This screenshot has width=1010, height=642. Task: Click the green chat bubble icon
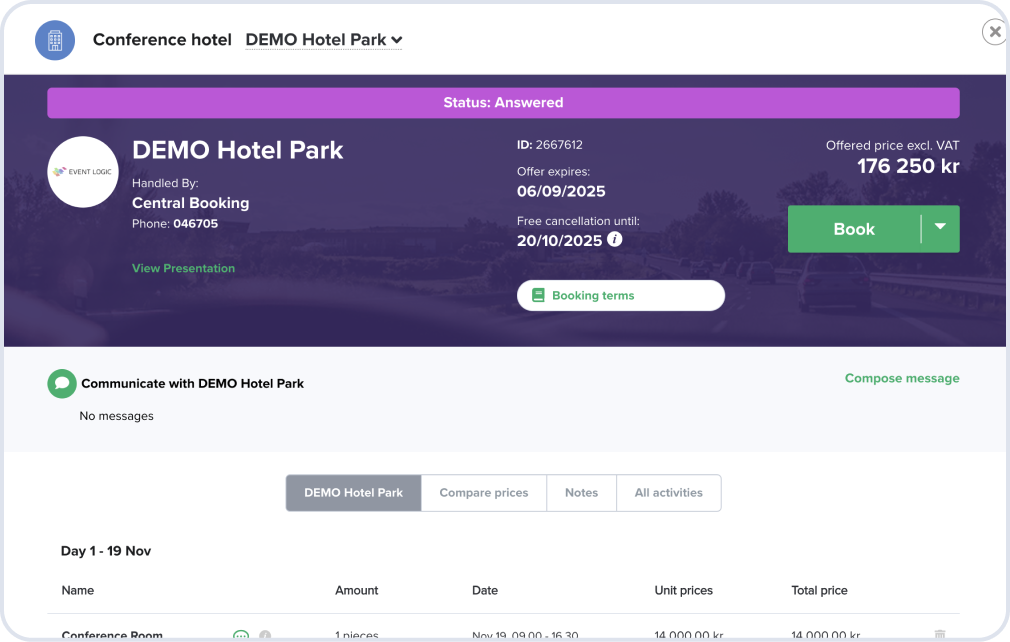[62, 383]
